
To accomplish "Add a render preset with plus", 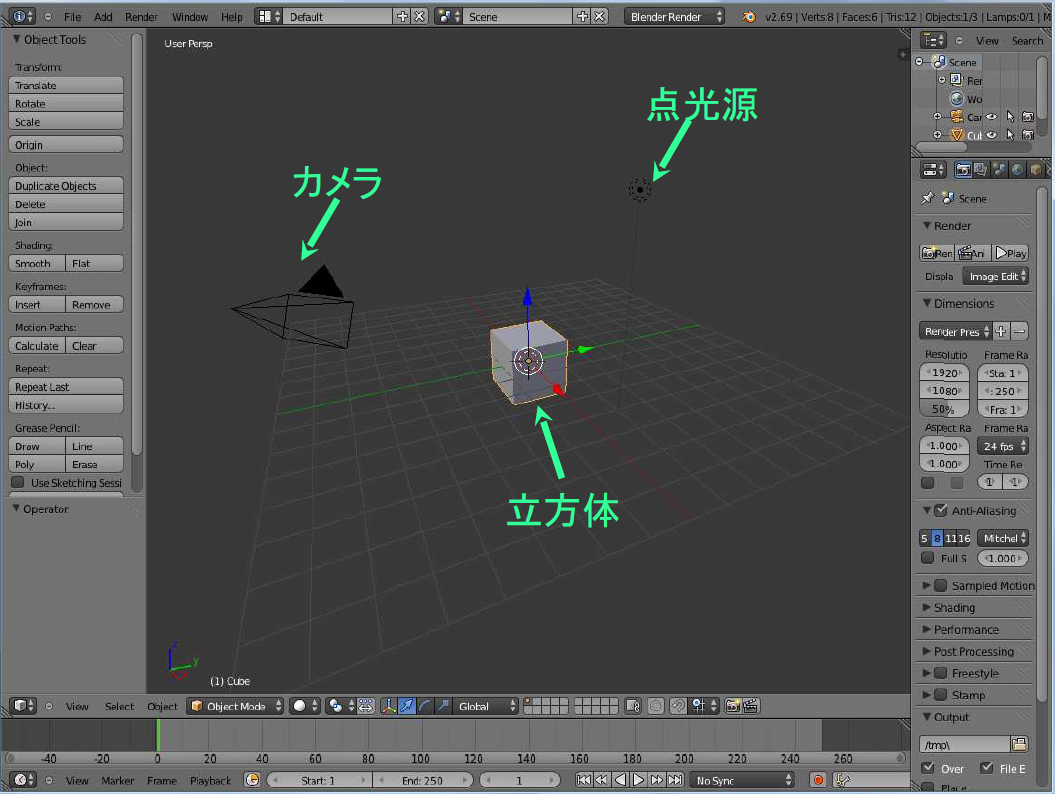I will tap(1002, 331).
